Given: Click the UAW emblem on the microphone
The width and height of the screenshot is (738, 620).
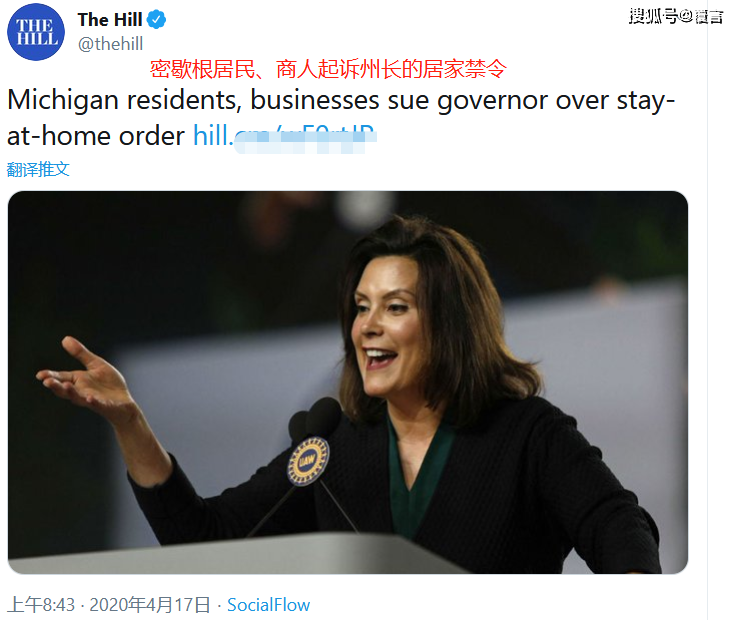Looking at the screenshot, I should pyautogui.click(x=308, y=461).
